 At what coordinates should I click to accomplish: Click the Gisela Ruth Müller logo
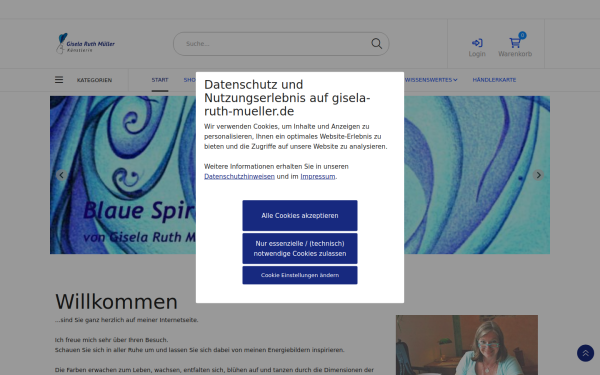coord(85,44)
